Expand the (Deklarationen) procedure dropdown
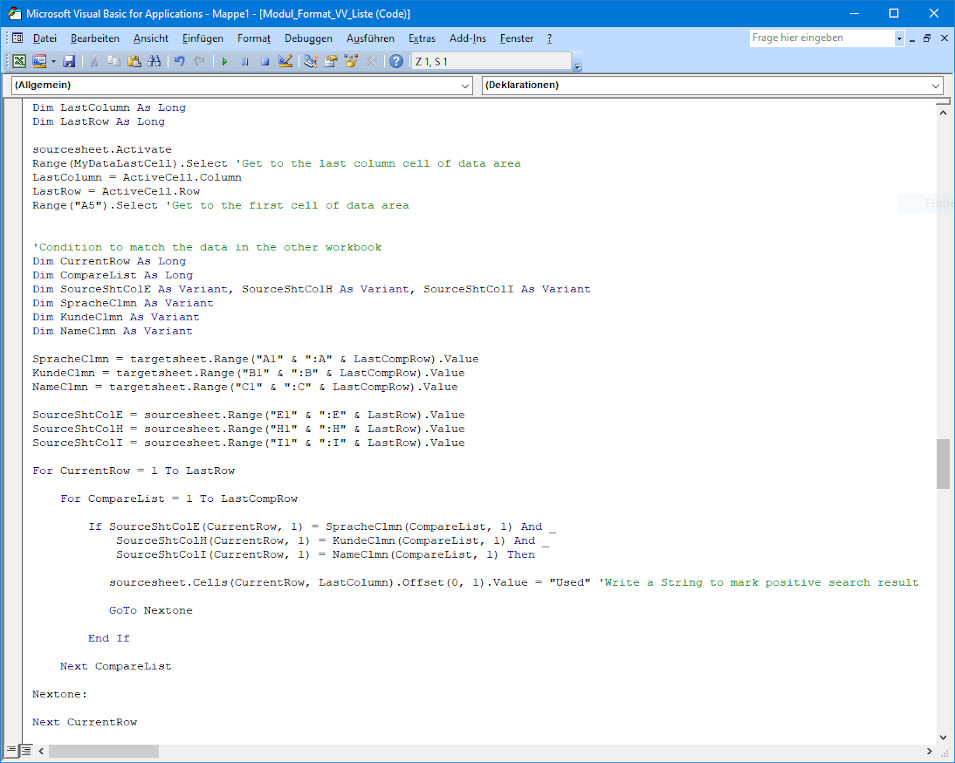 tap(935, 86)
